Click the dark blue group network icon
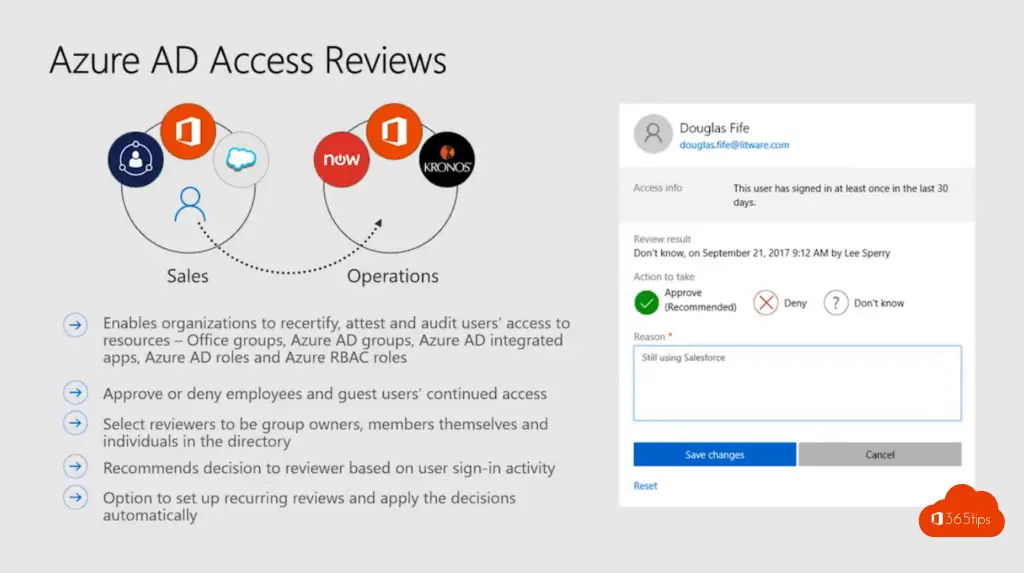Screen dimensions: 1024x573 point(136,159)
